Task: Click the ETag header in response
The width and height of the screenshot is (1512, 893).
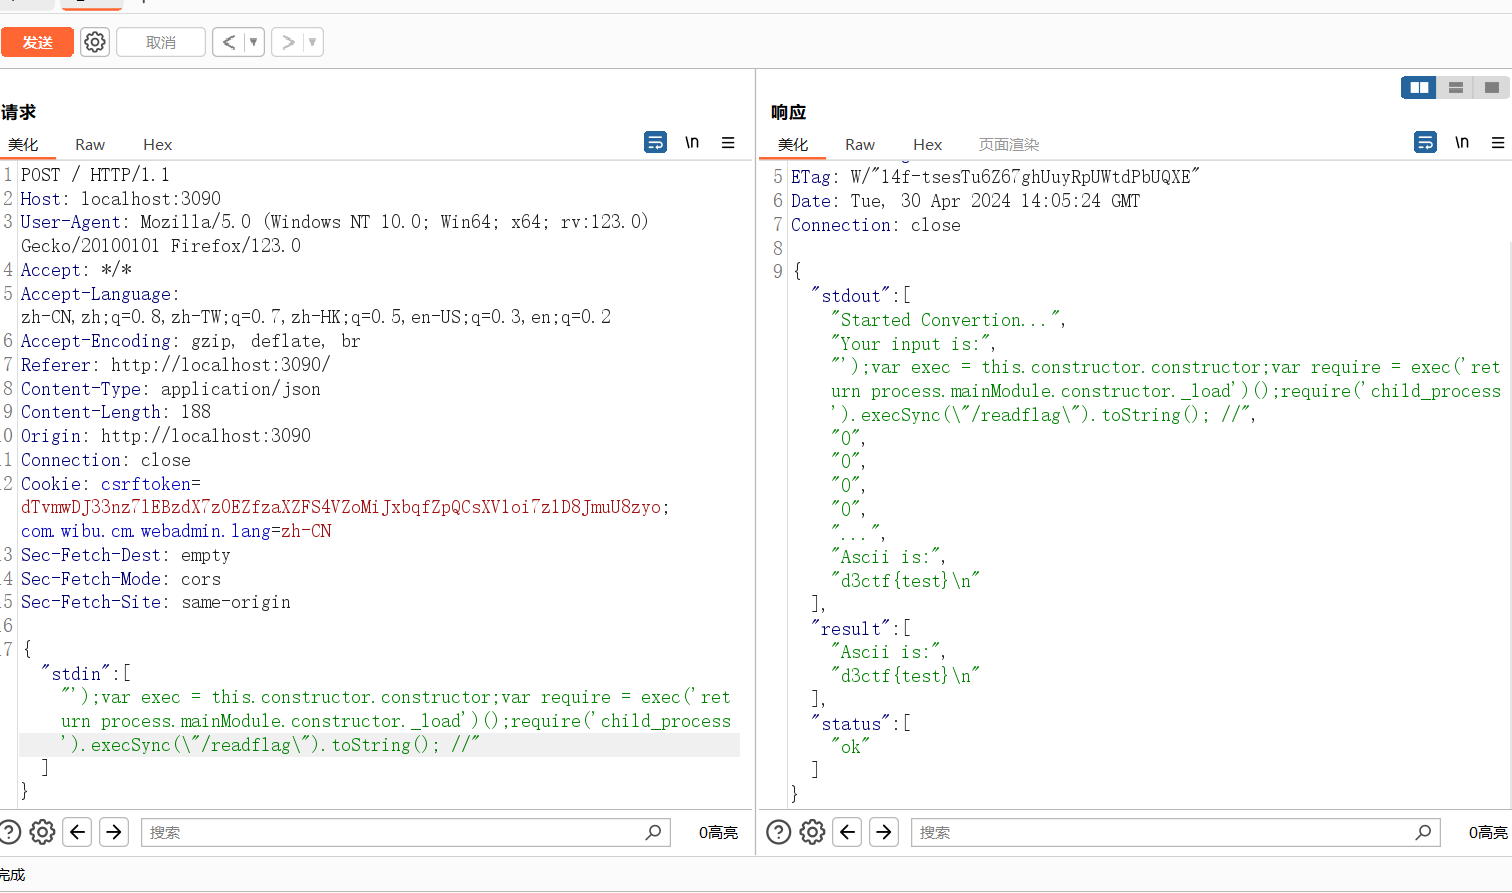Action: tap(995, 177)
